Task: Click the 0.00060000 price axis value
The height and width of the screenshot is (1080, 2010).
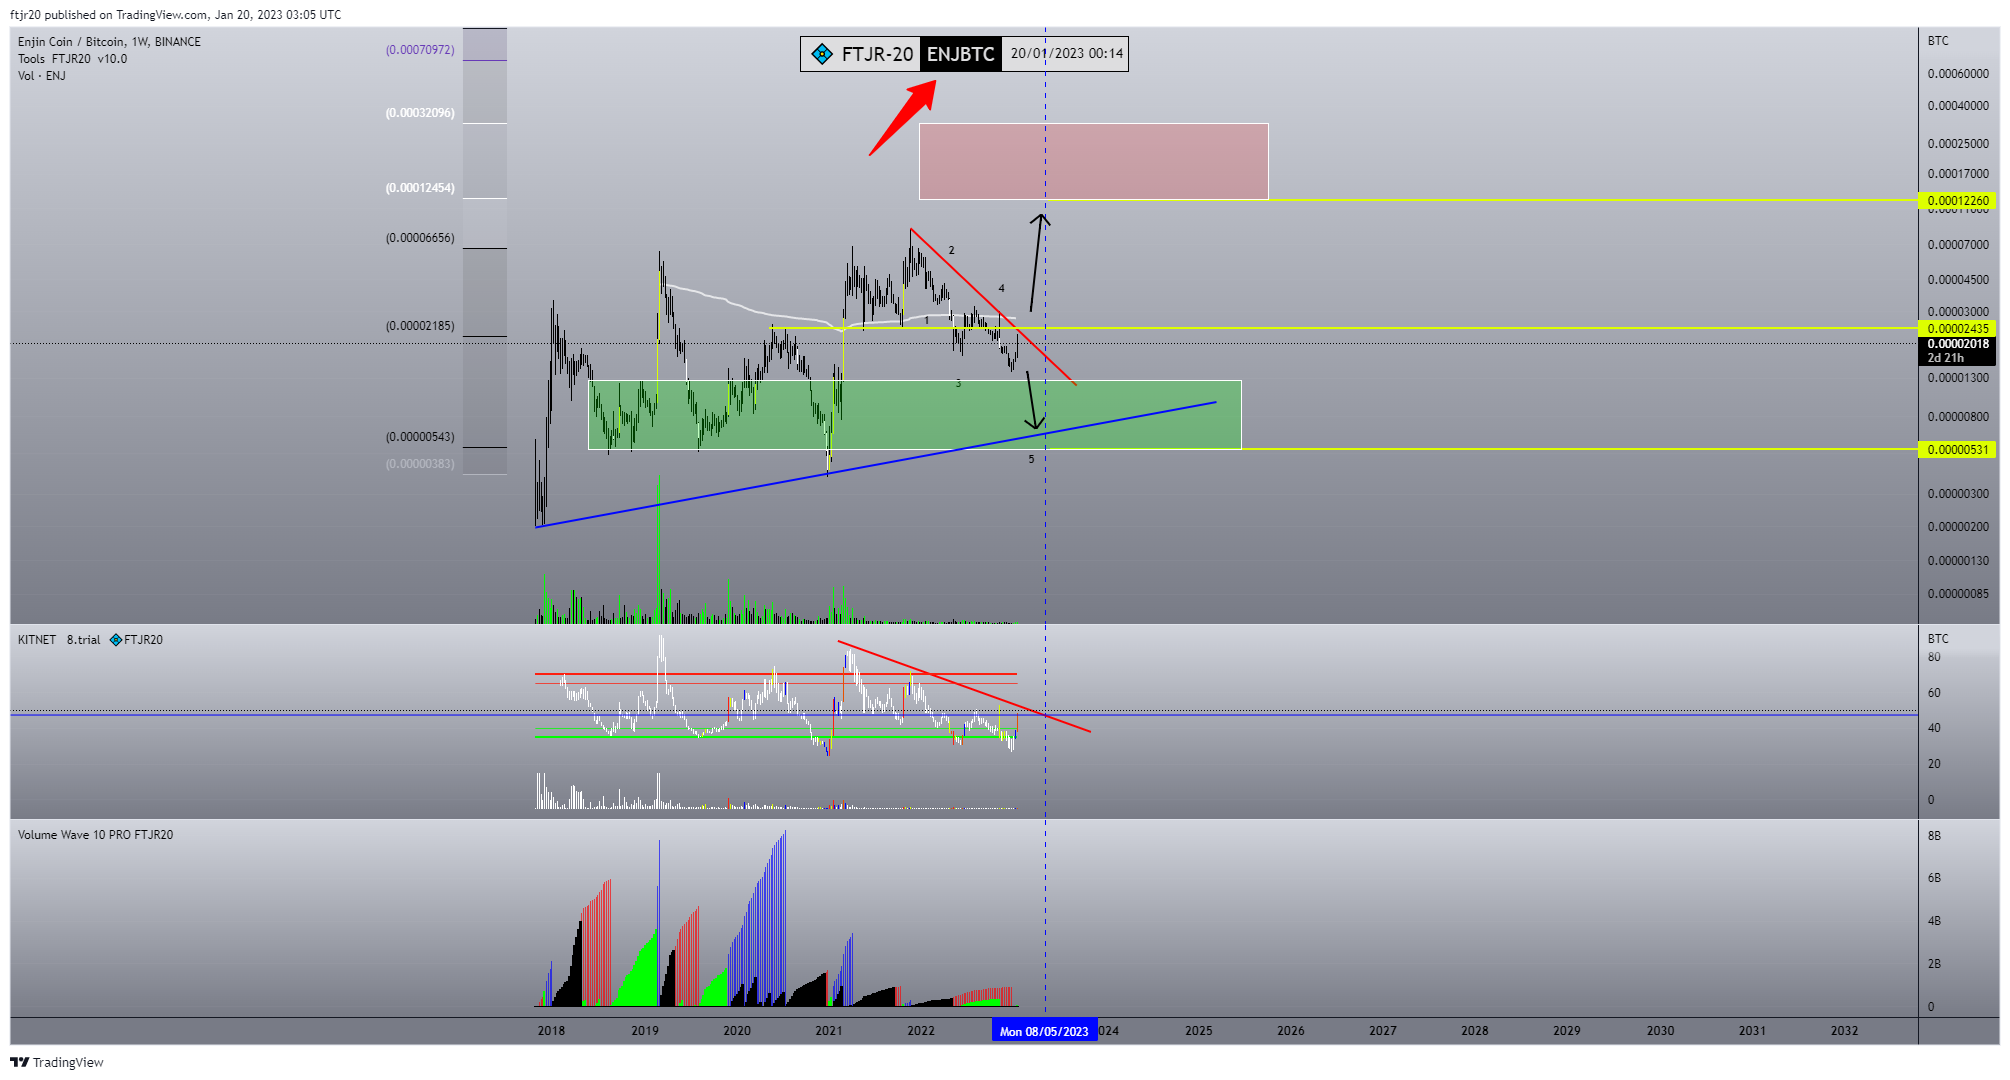Action: [1958, 74]
